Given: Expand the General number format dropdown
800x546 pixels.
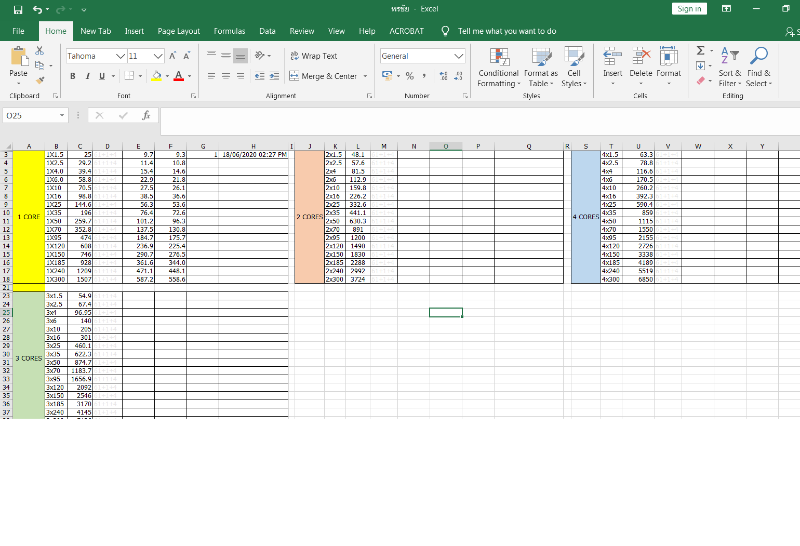Looking at the screenshot, I should [x=459, y=56].
